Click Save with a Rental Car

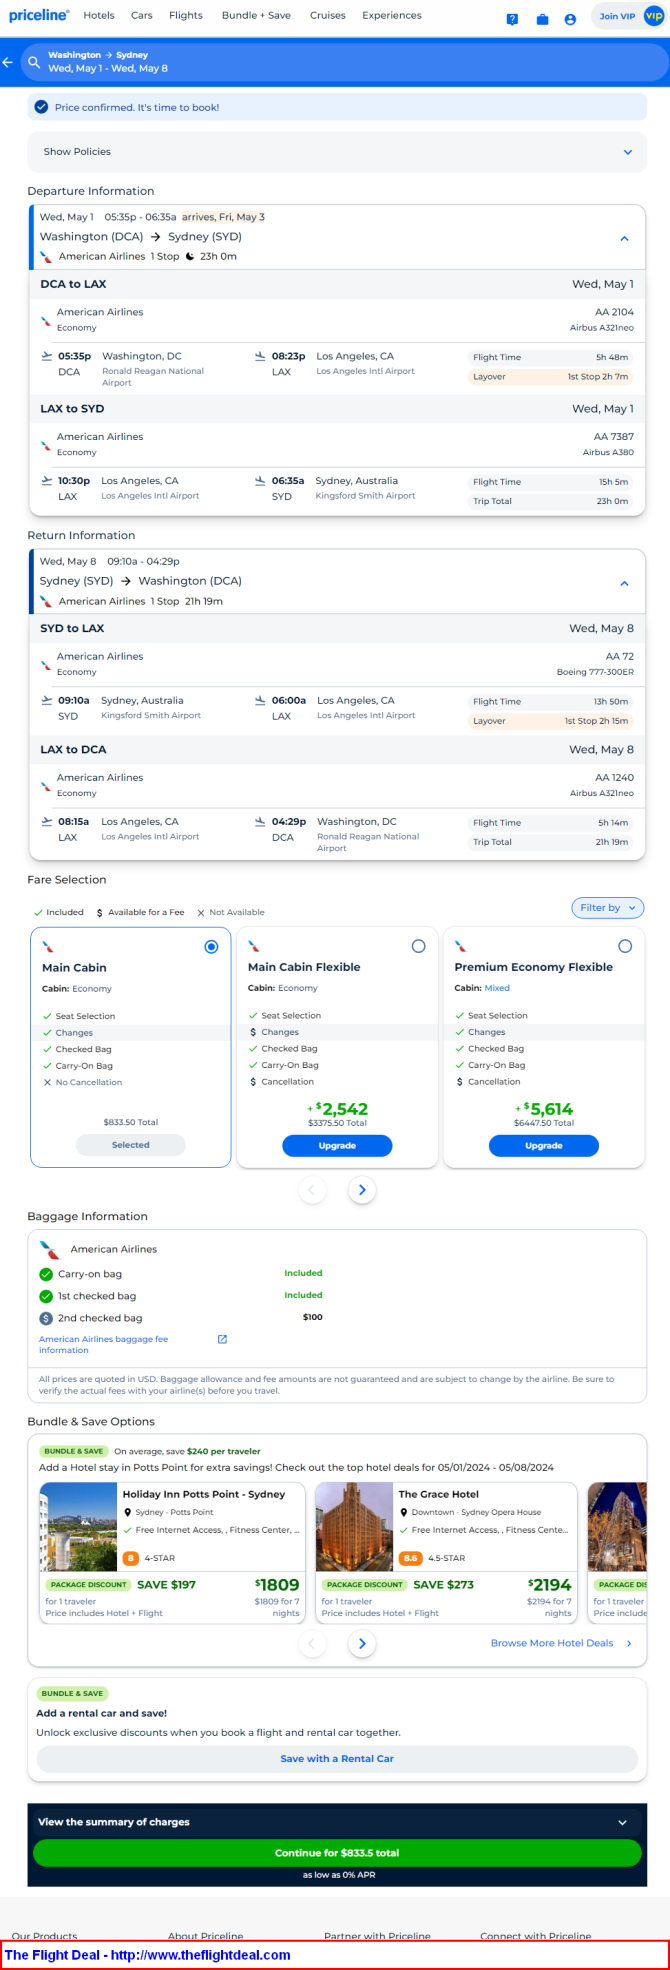point(337,1758)
